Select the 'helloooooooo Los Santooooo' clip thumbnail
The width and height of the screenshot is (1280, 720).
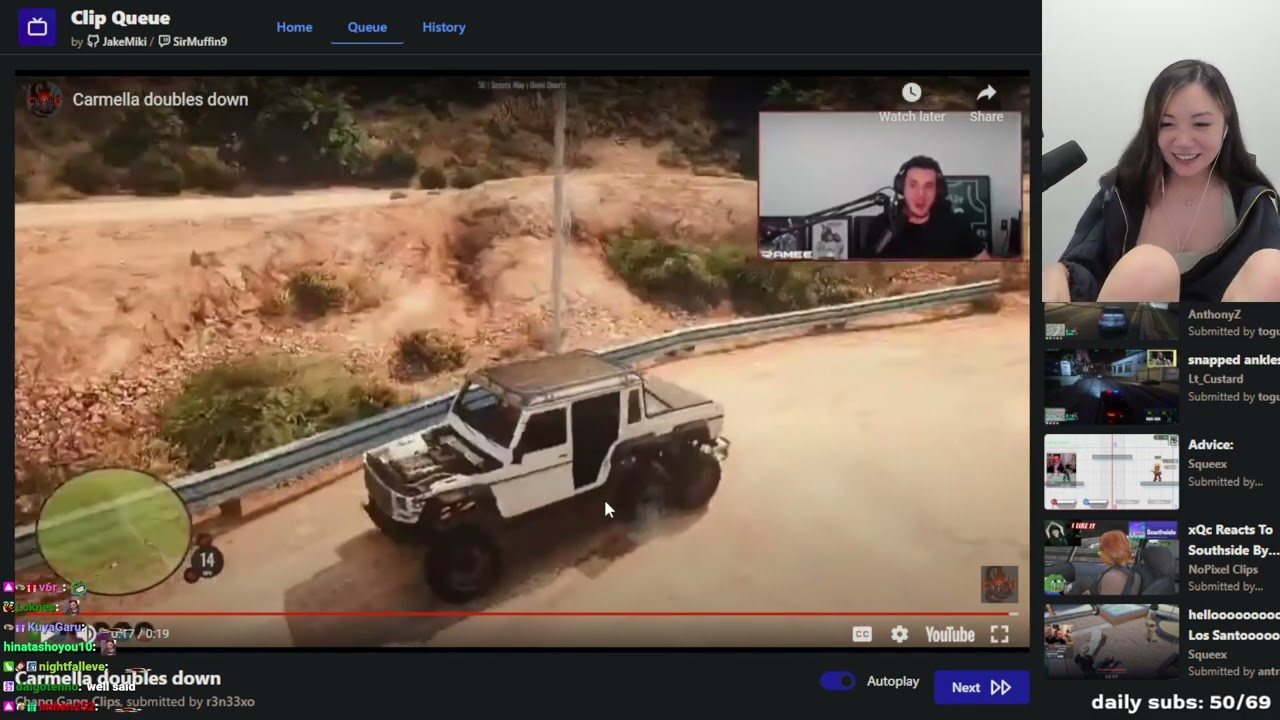click(1111, 642)
